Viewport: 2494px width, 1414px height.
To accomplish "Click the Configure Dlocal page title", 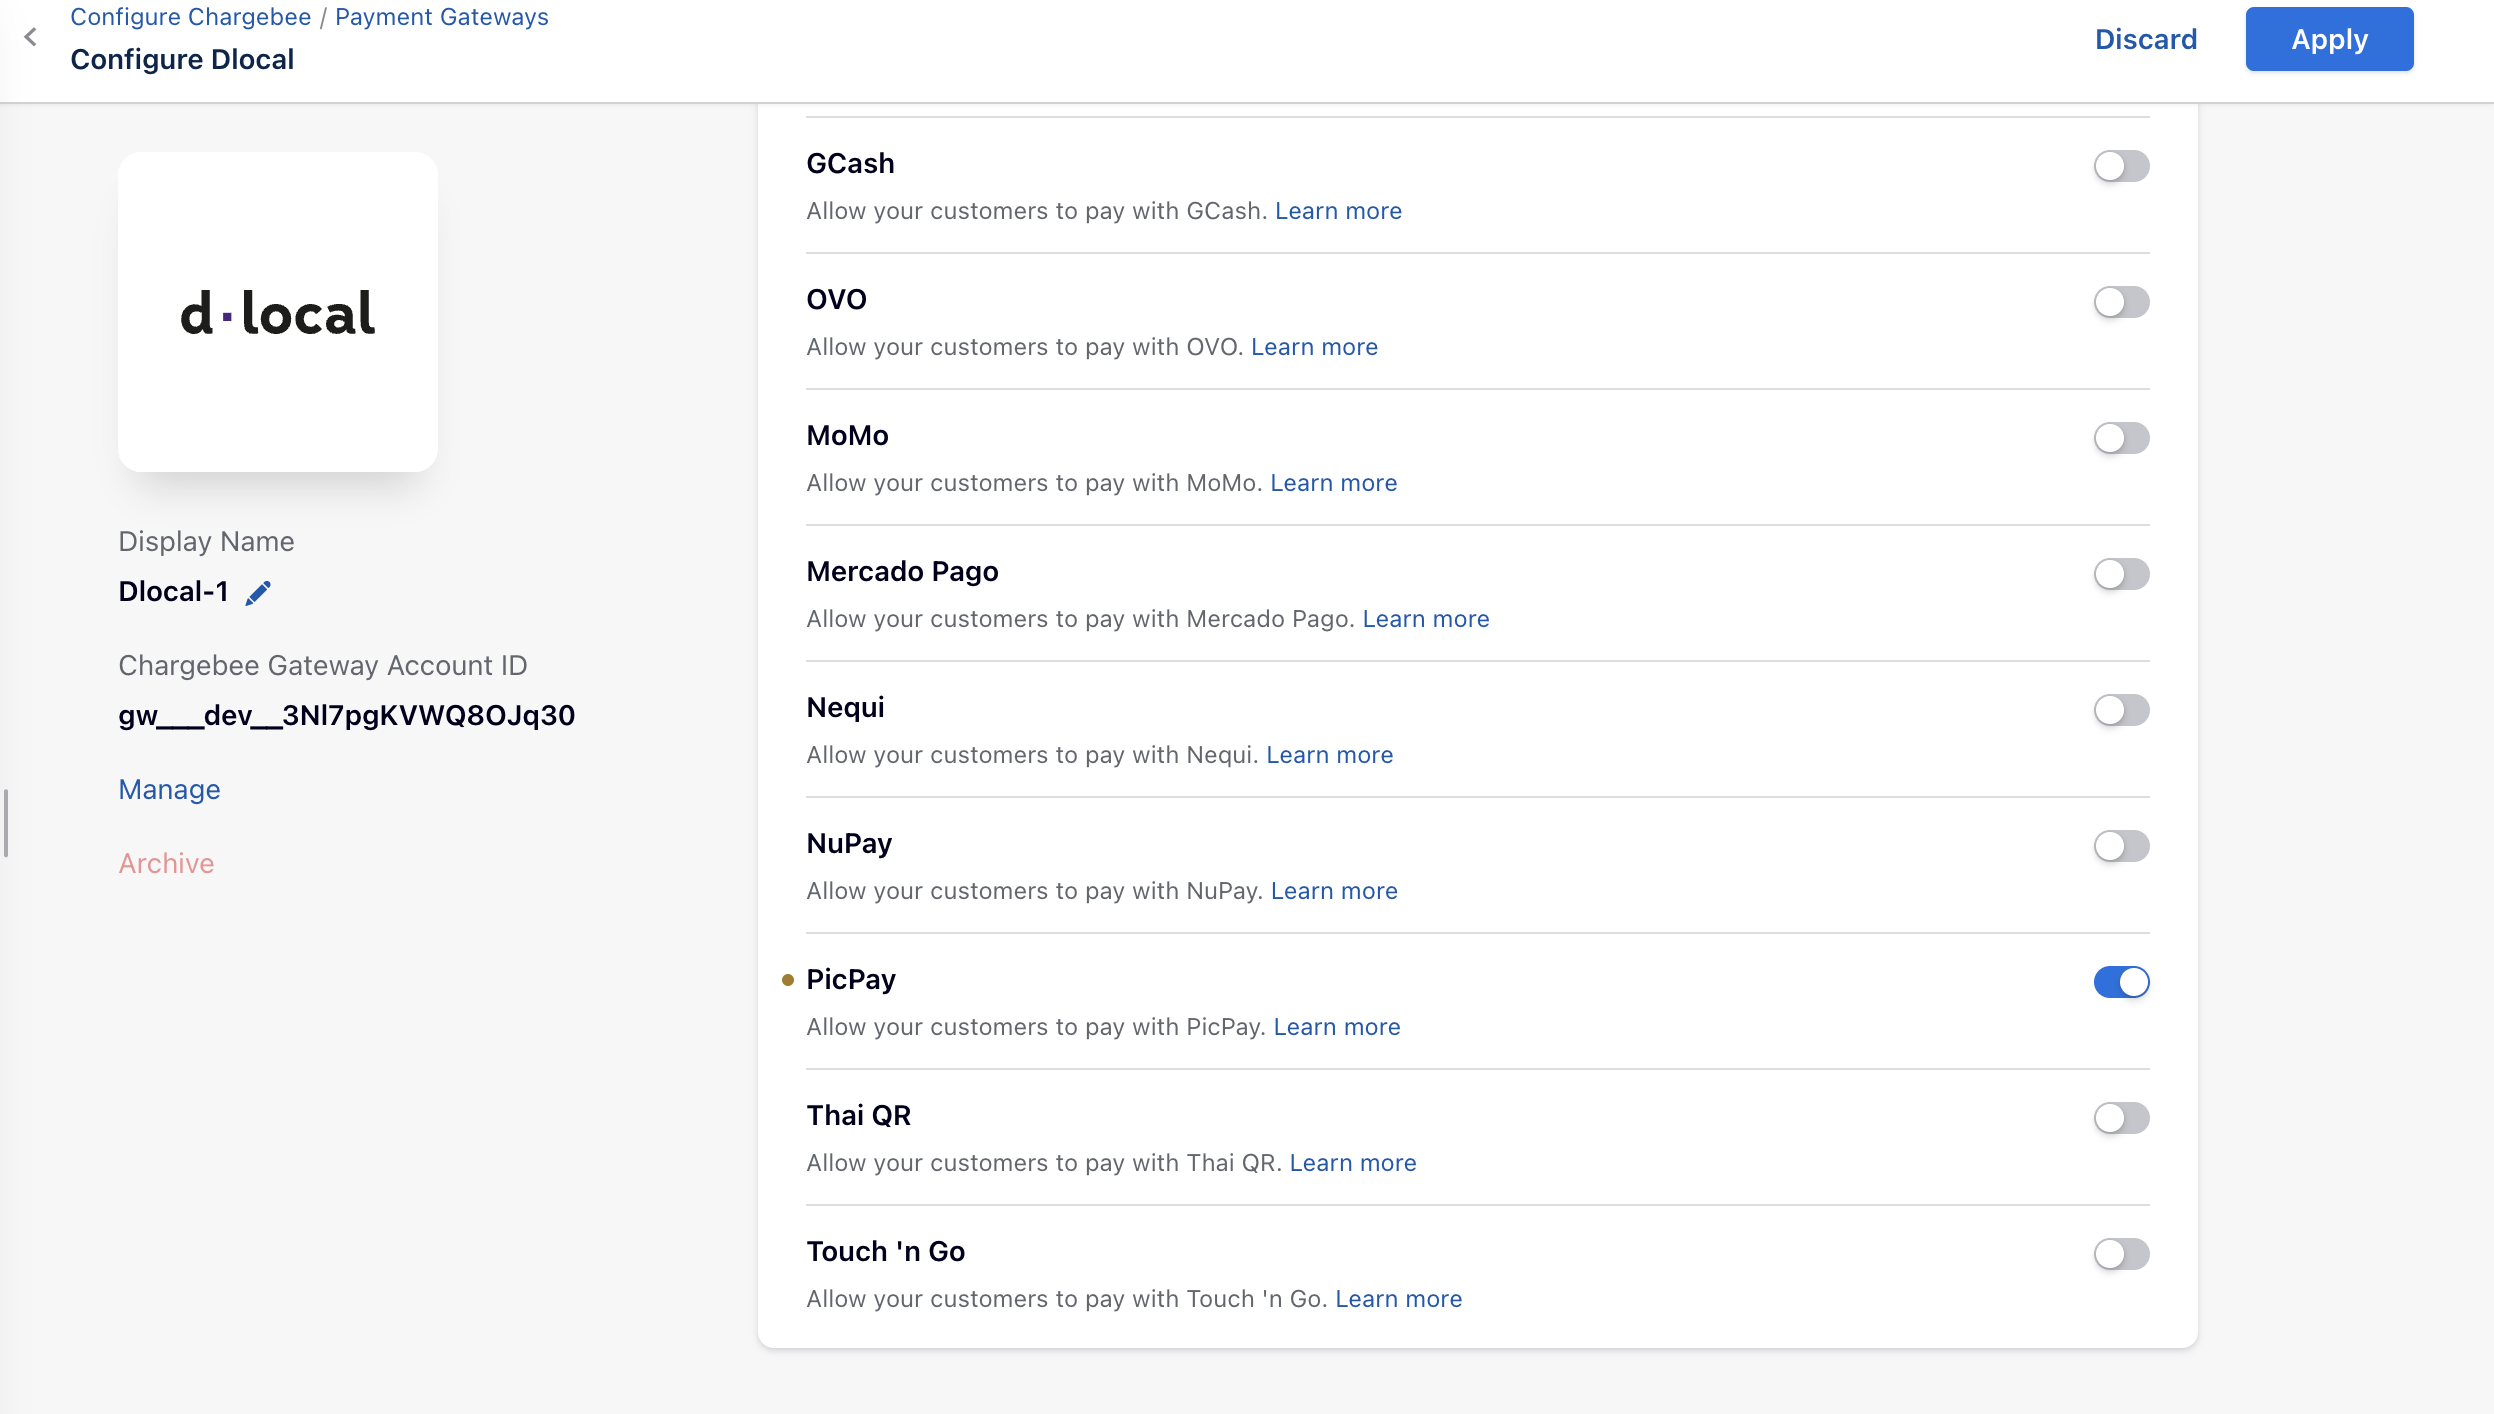I will [182, 59].
